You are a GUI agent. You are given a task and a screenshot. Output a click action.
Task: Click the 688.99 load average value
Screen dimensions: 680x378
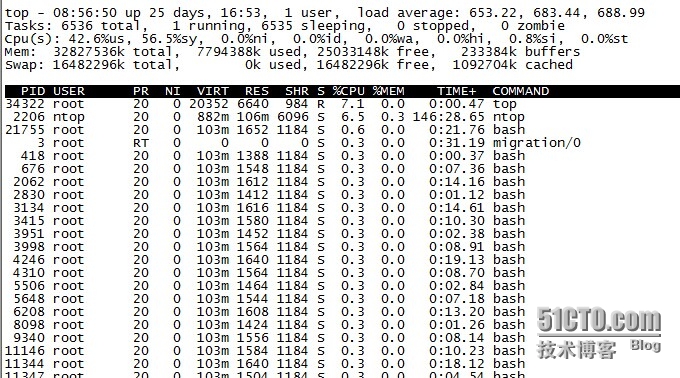(621, 13)
